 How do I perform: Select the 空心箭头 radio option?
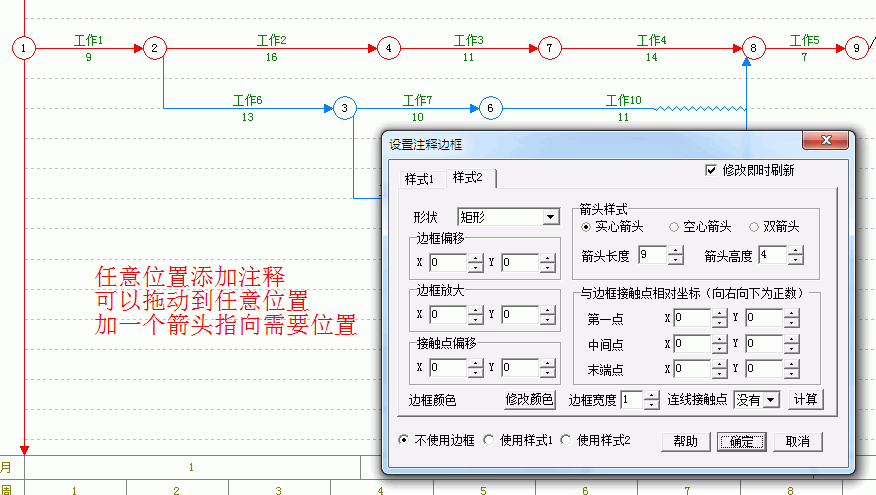coord(674,227)
